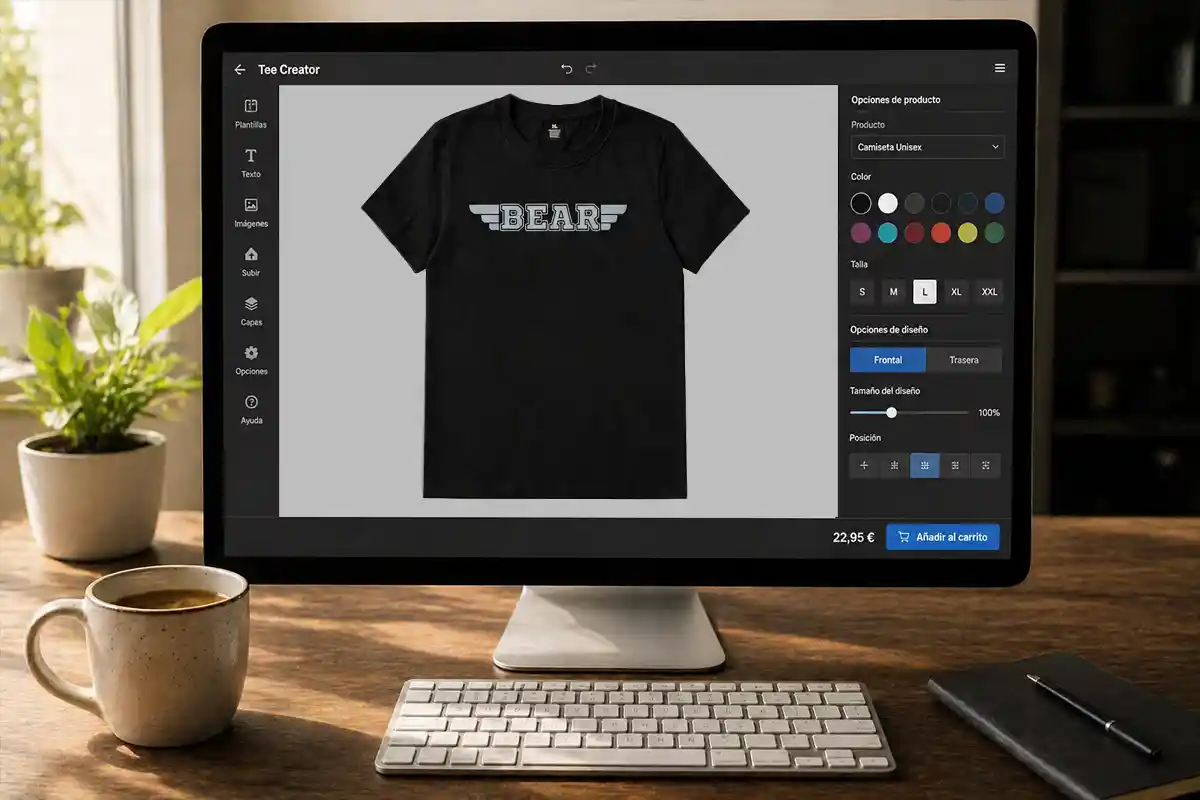Open the Plantillas templates panel
The image size is (1200, 800).
(251, 114)
